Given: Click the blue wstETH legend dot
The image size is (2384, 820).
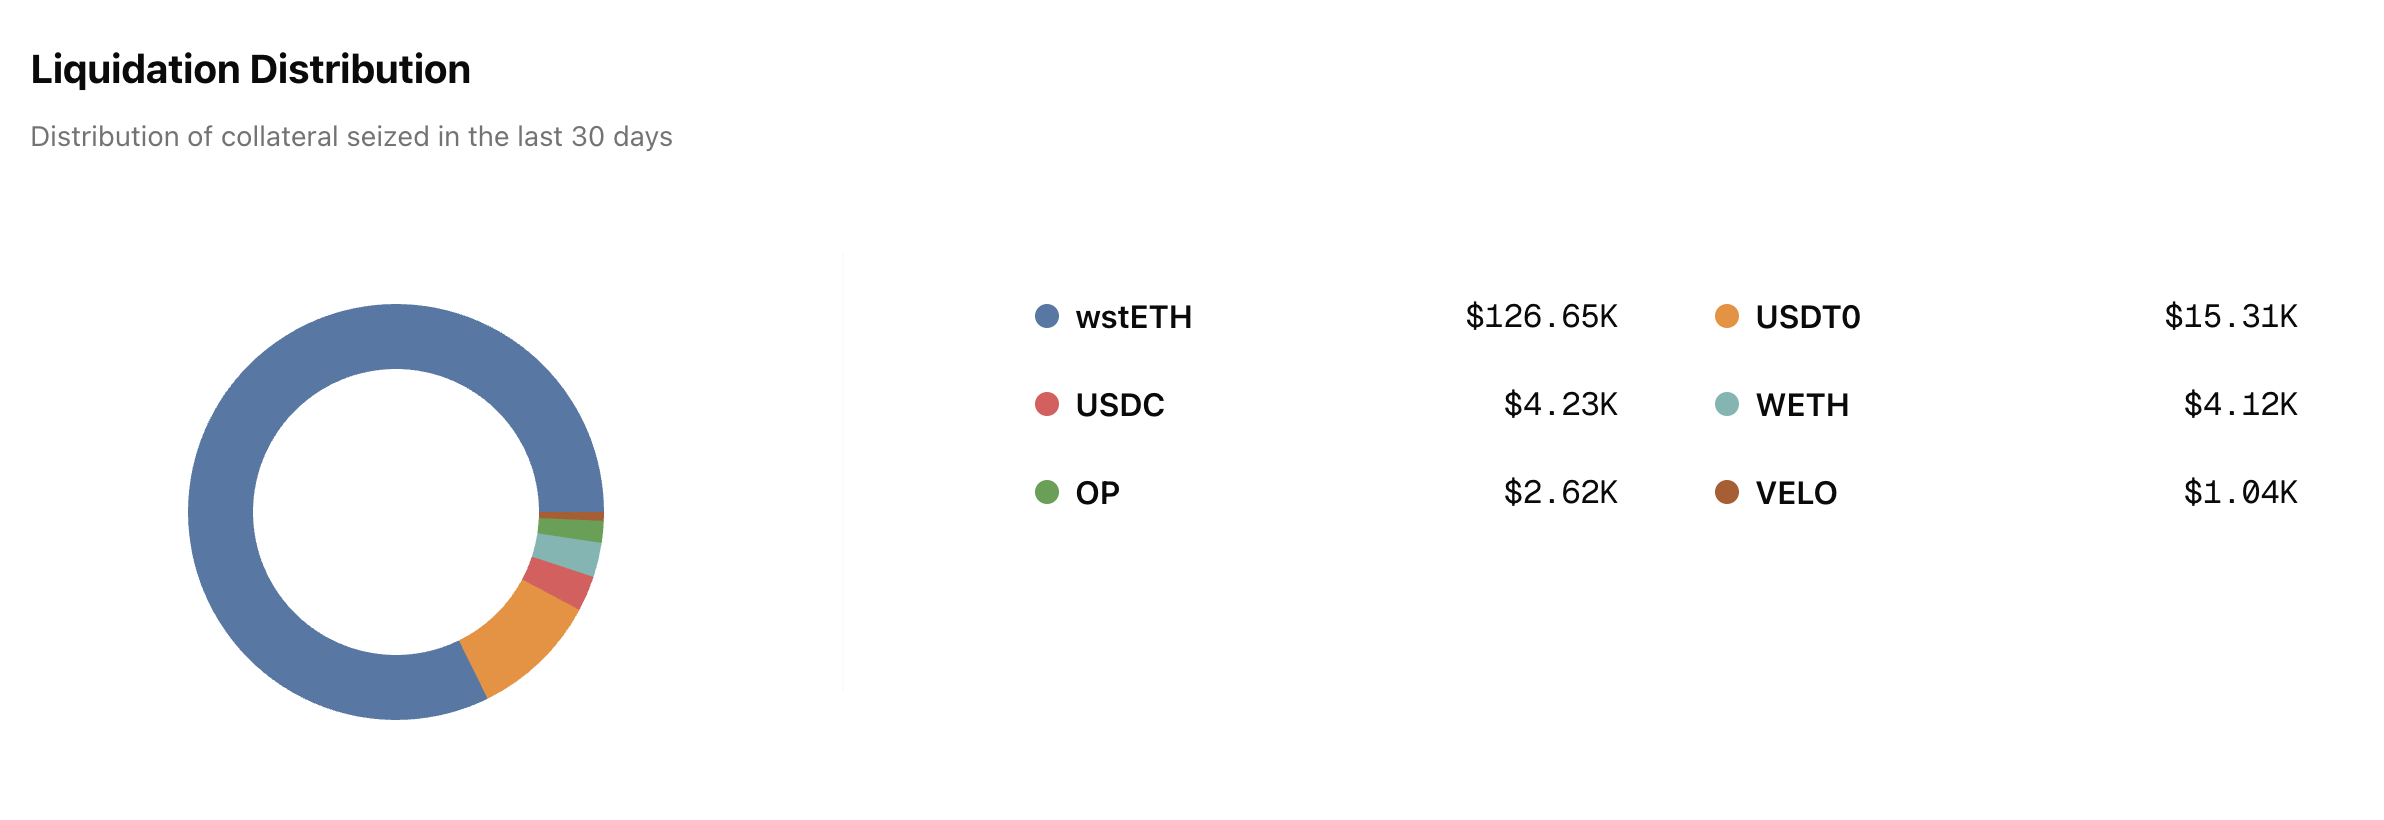Looking at the screenshot, I should point(1047,316).
